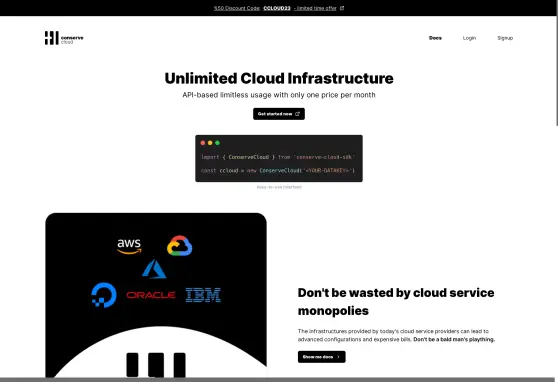Viewport: 558px width, 382px height.
Task: Click the green dot in code window
Action: click(217, 143)
